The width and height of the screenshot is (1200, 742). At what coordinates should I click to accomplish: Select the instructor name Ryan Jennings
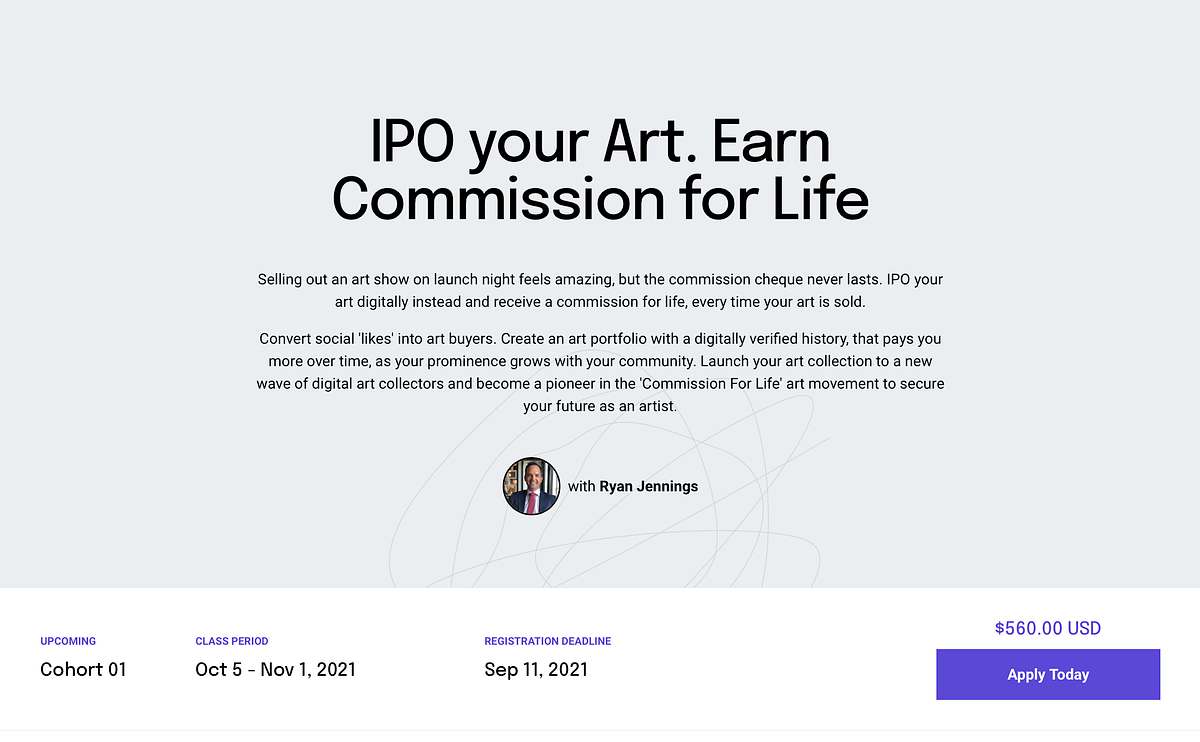click(649, 487)
